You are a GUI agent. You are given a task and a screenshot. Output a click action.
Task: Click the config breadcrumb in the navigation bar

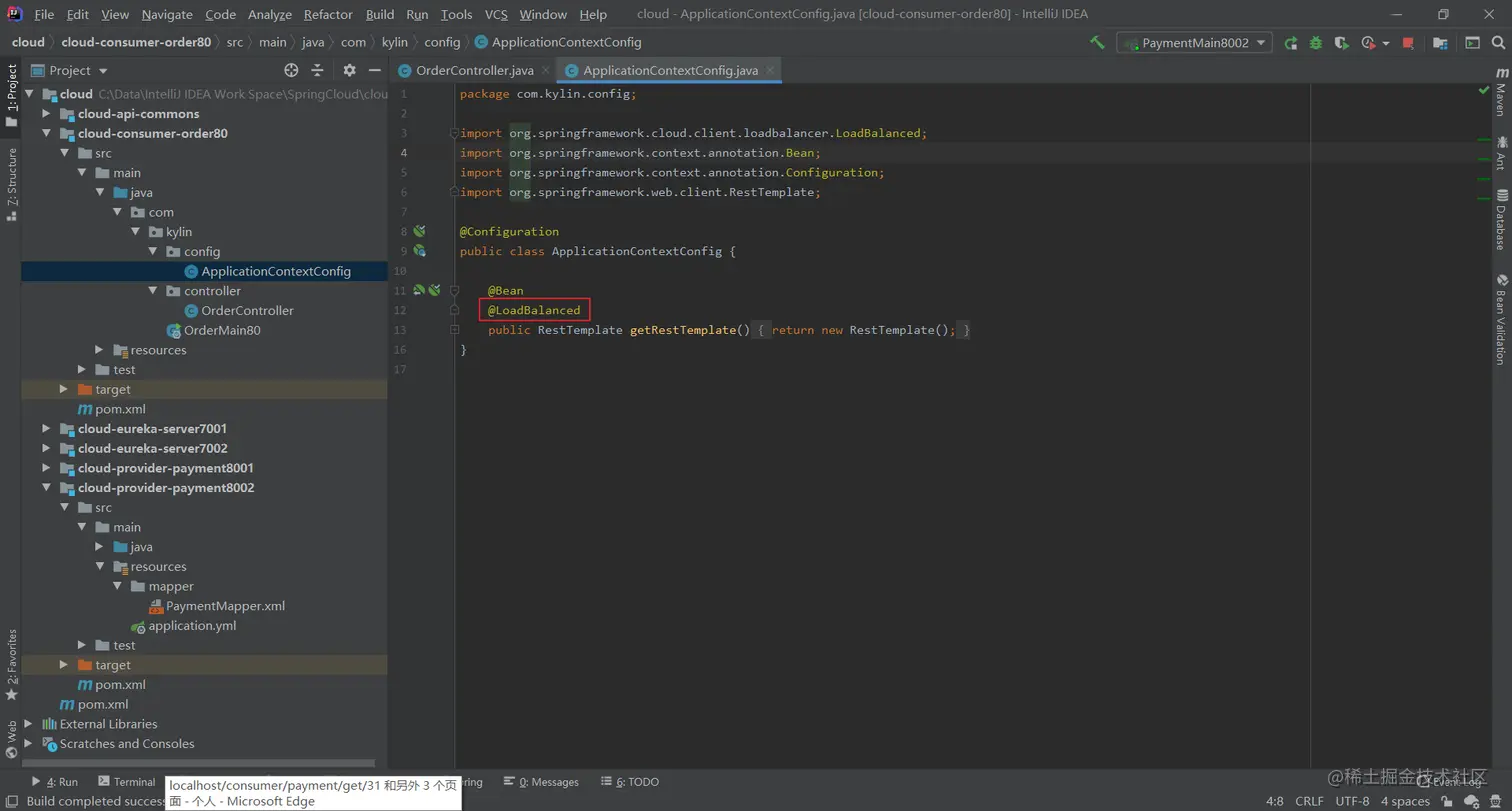[x=442, y=42]
